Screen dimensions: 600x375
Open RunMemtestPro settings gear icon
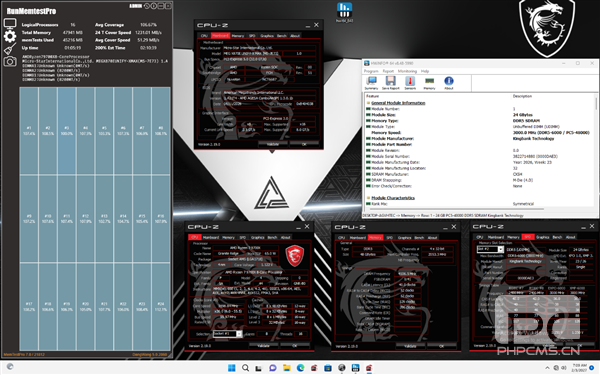click(x=10, y=36)
